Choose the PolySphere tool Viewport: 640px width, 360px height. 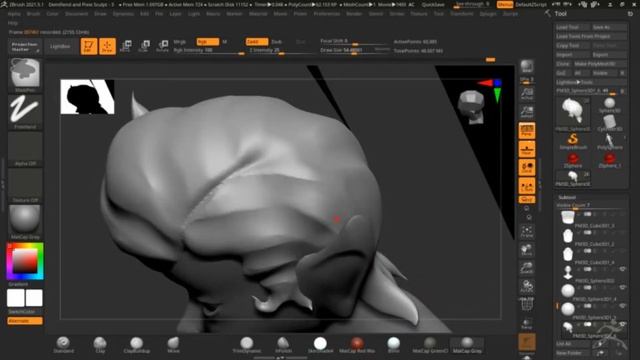tap(609, 141)
